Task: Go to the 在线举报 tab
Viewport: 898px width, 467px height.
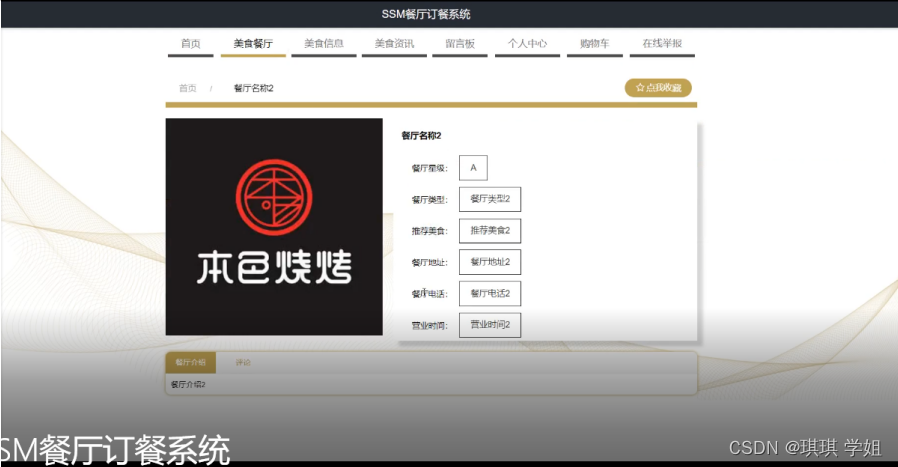Action: [662, 44]
